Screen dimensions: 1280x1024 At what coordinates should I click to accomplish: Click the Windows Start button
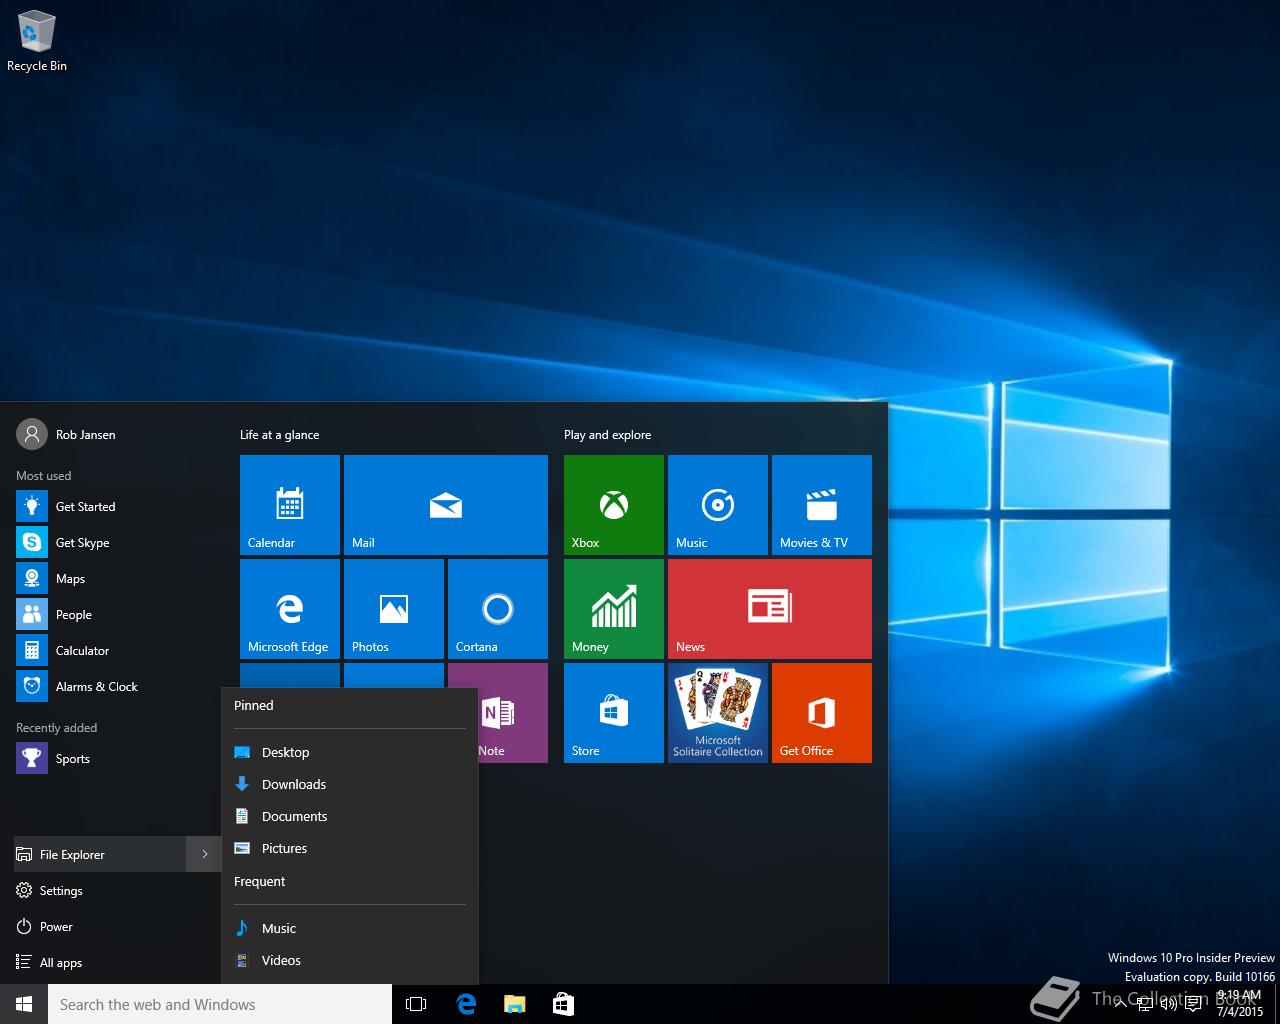coord(24,1004)
